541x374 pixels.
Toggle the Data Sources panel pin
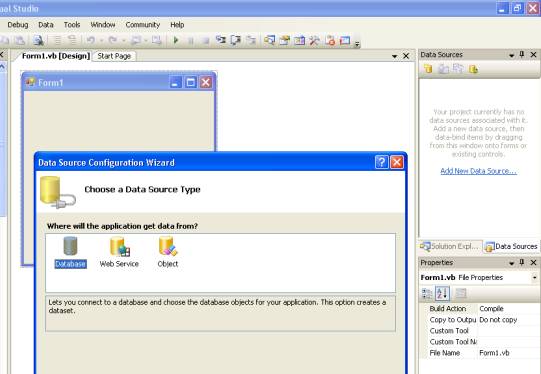[522, 55]
